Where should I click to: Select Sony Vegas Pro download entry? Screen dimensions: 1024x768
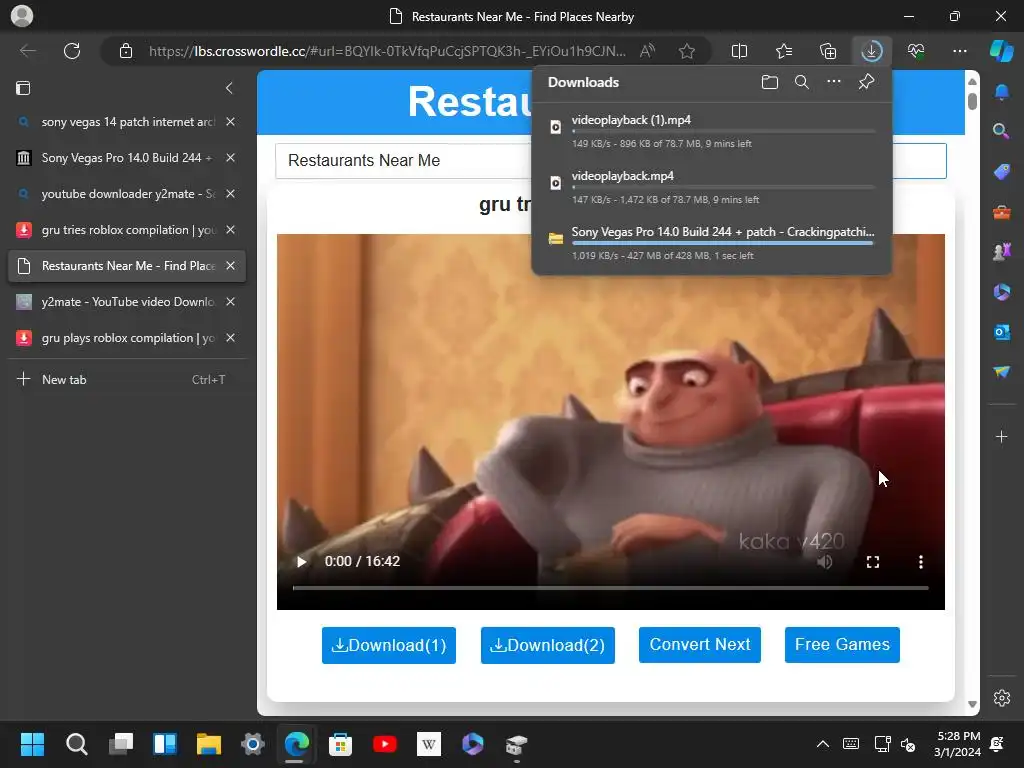point(712,243)
